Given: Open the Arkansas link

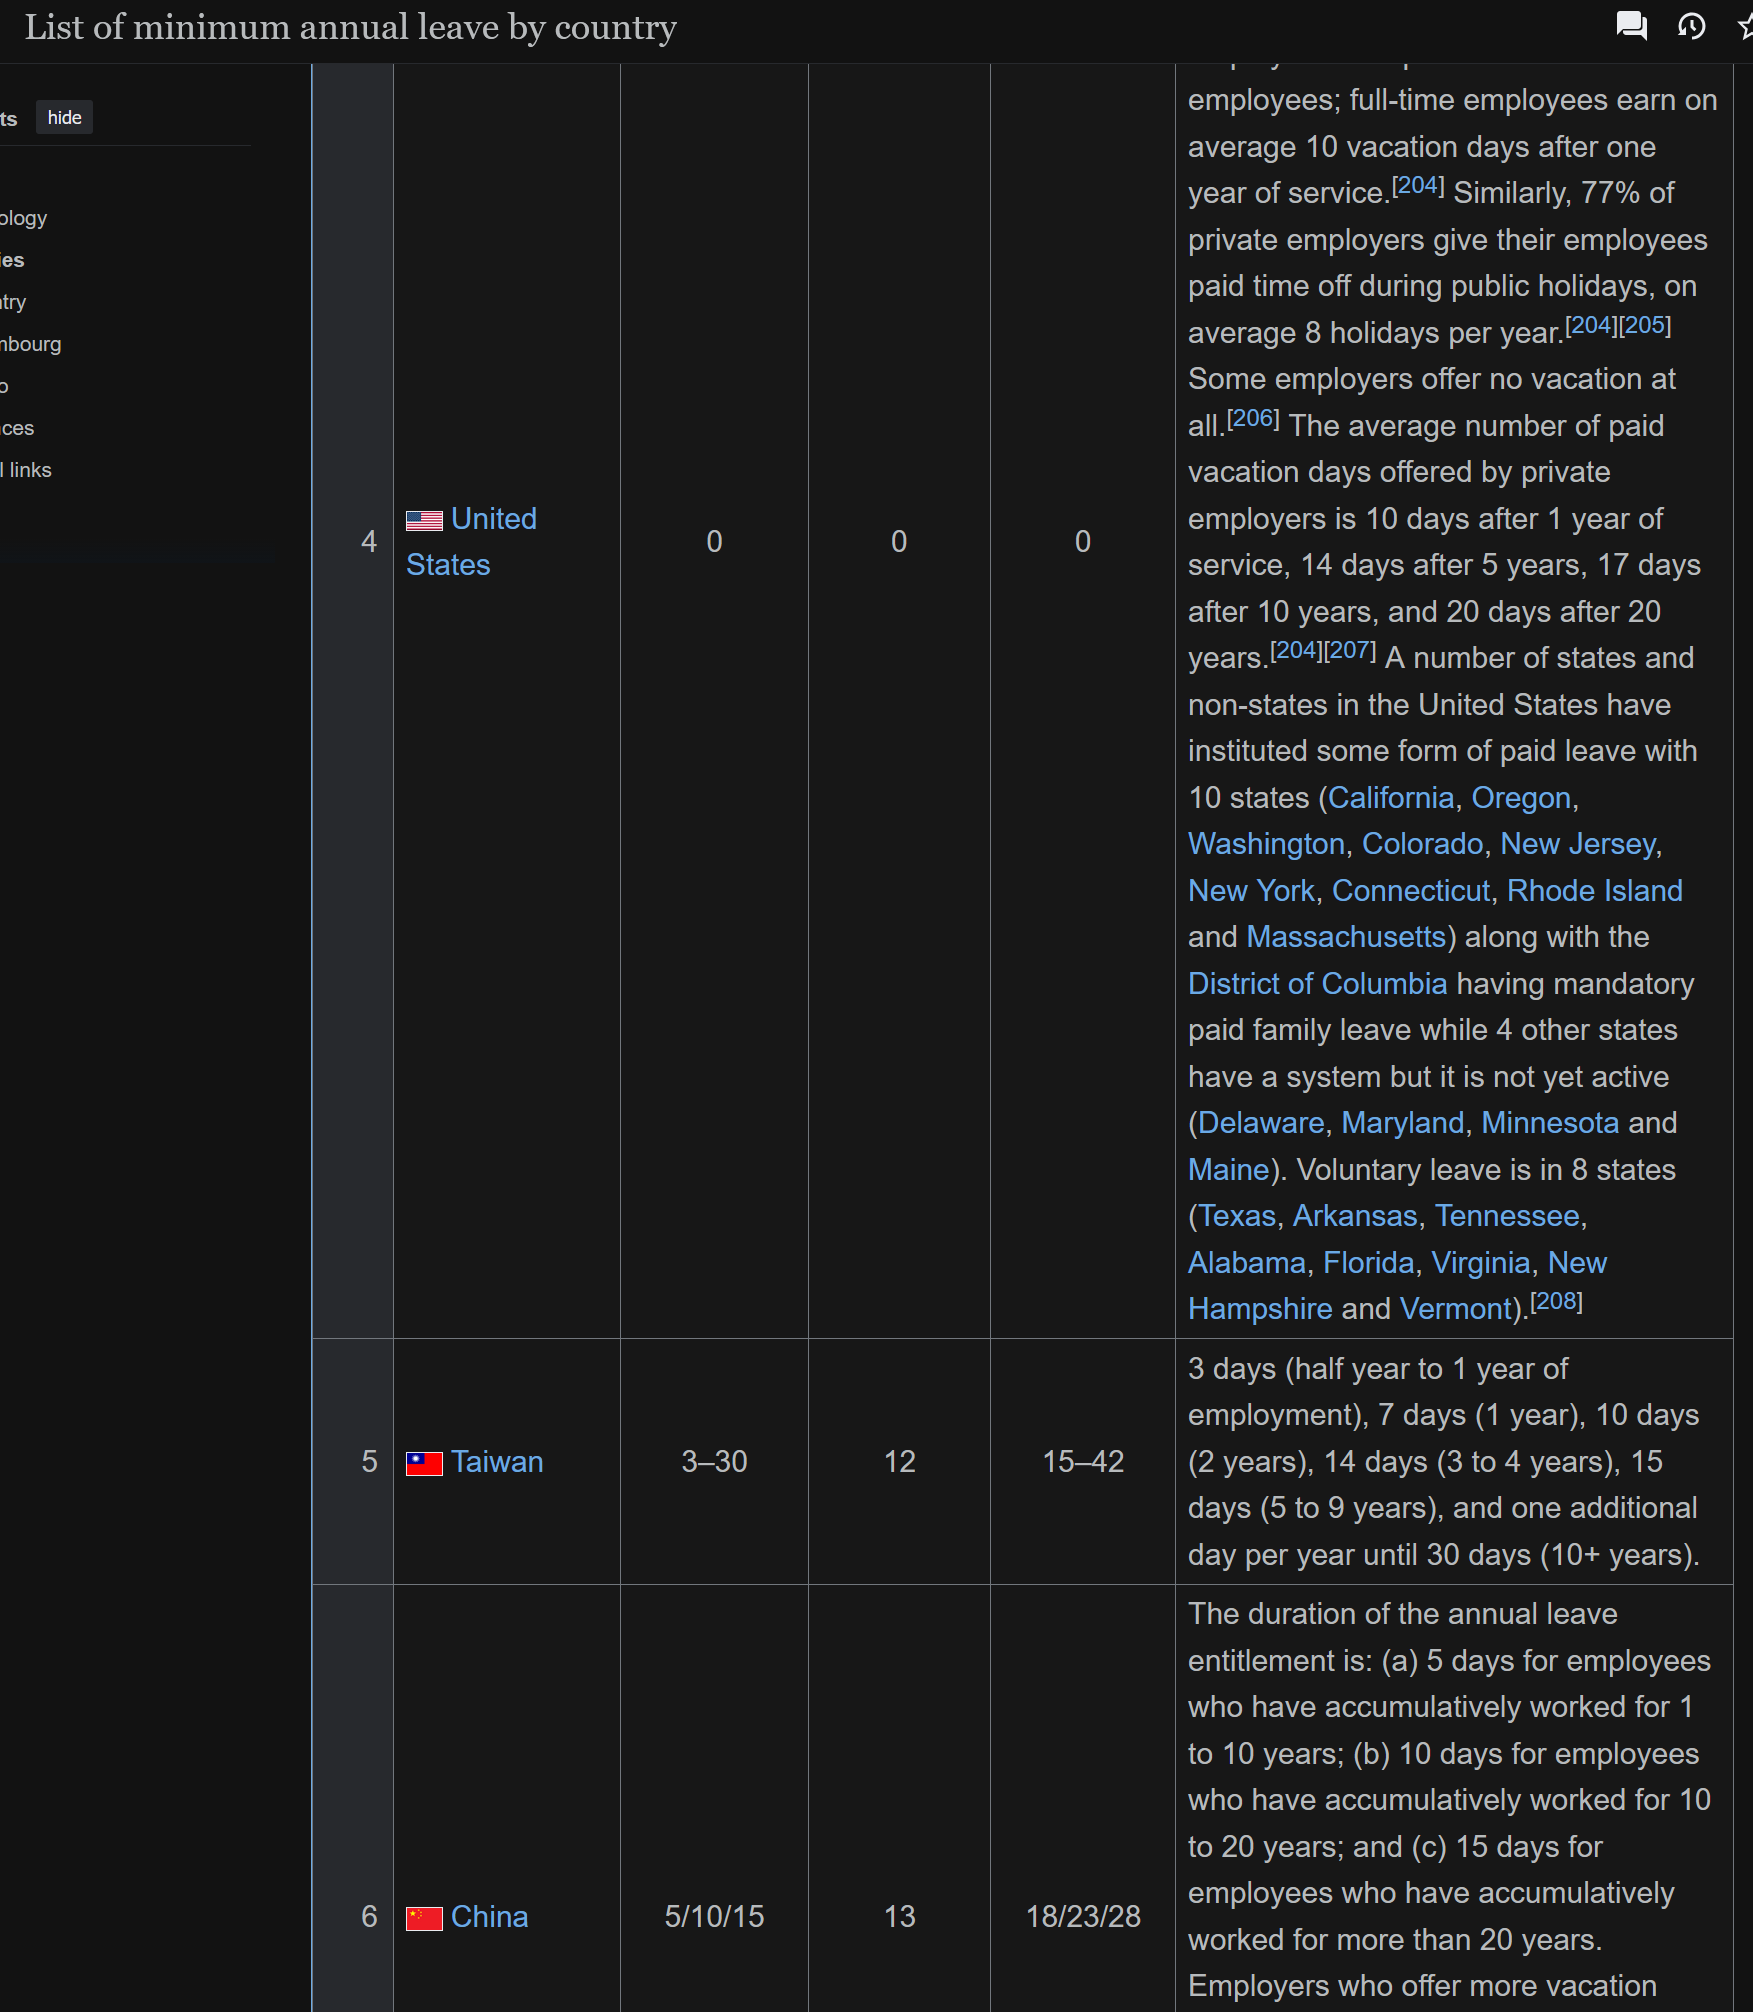Looking at the screenshot, I should click(x=1355, y=1216).
